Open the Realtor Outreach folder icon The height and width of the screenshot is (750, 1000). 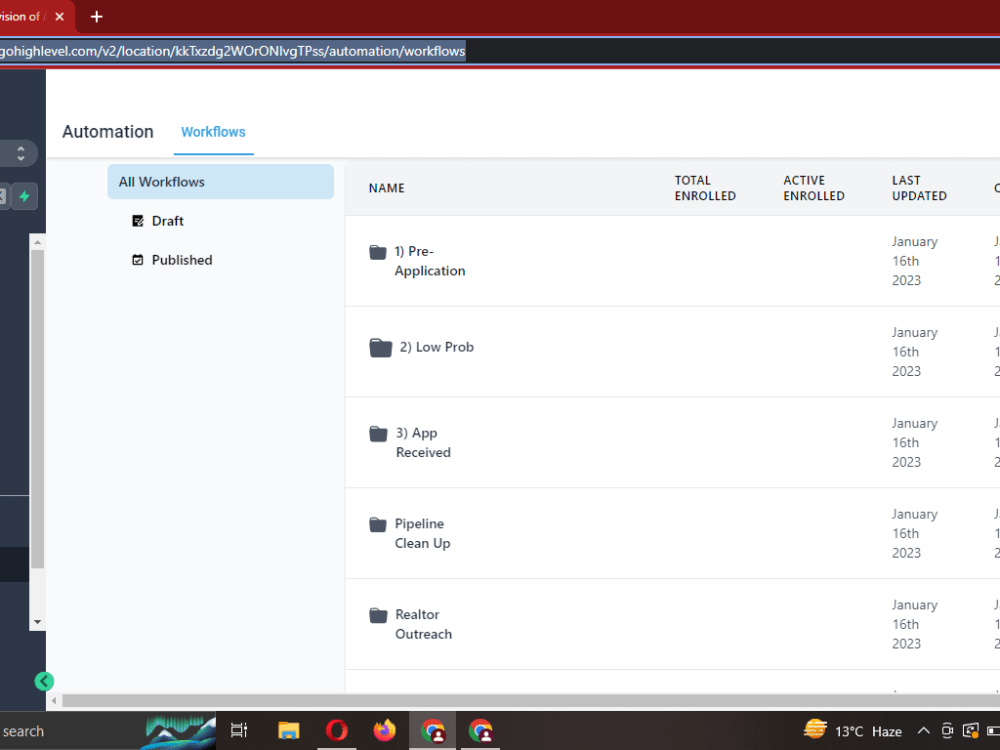(x=378, y=615)
